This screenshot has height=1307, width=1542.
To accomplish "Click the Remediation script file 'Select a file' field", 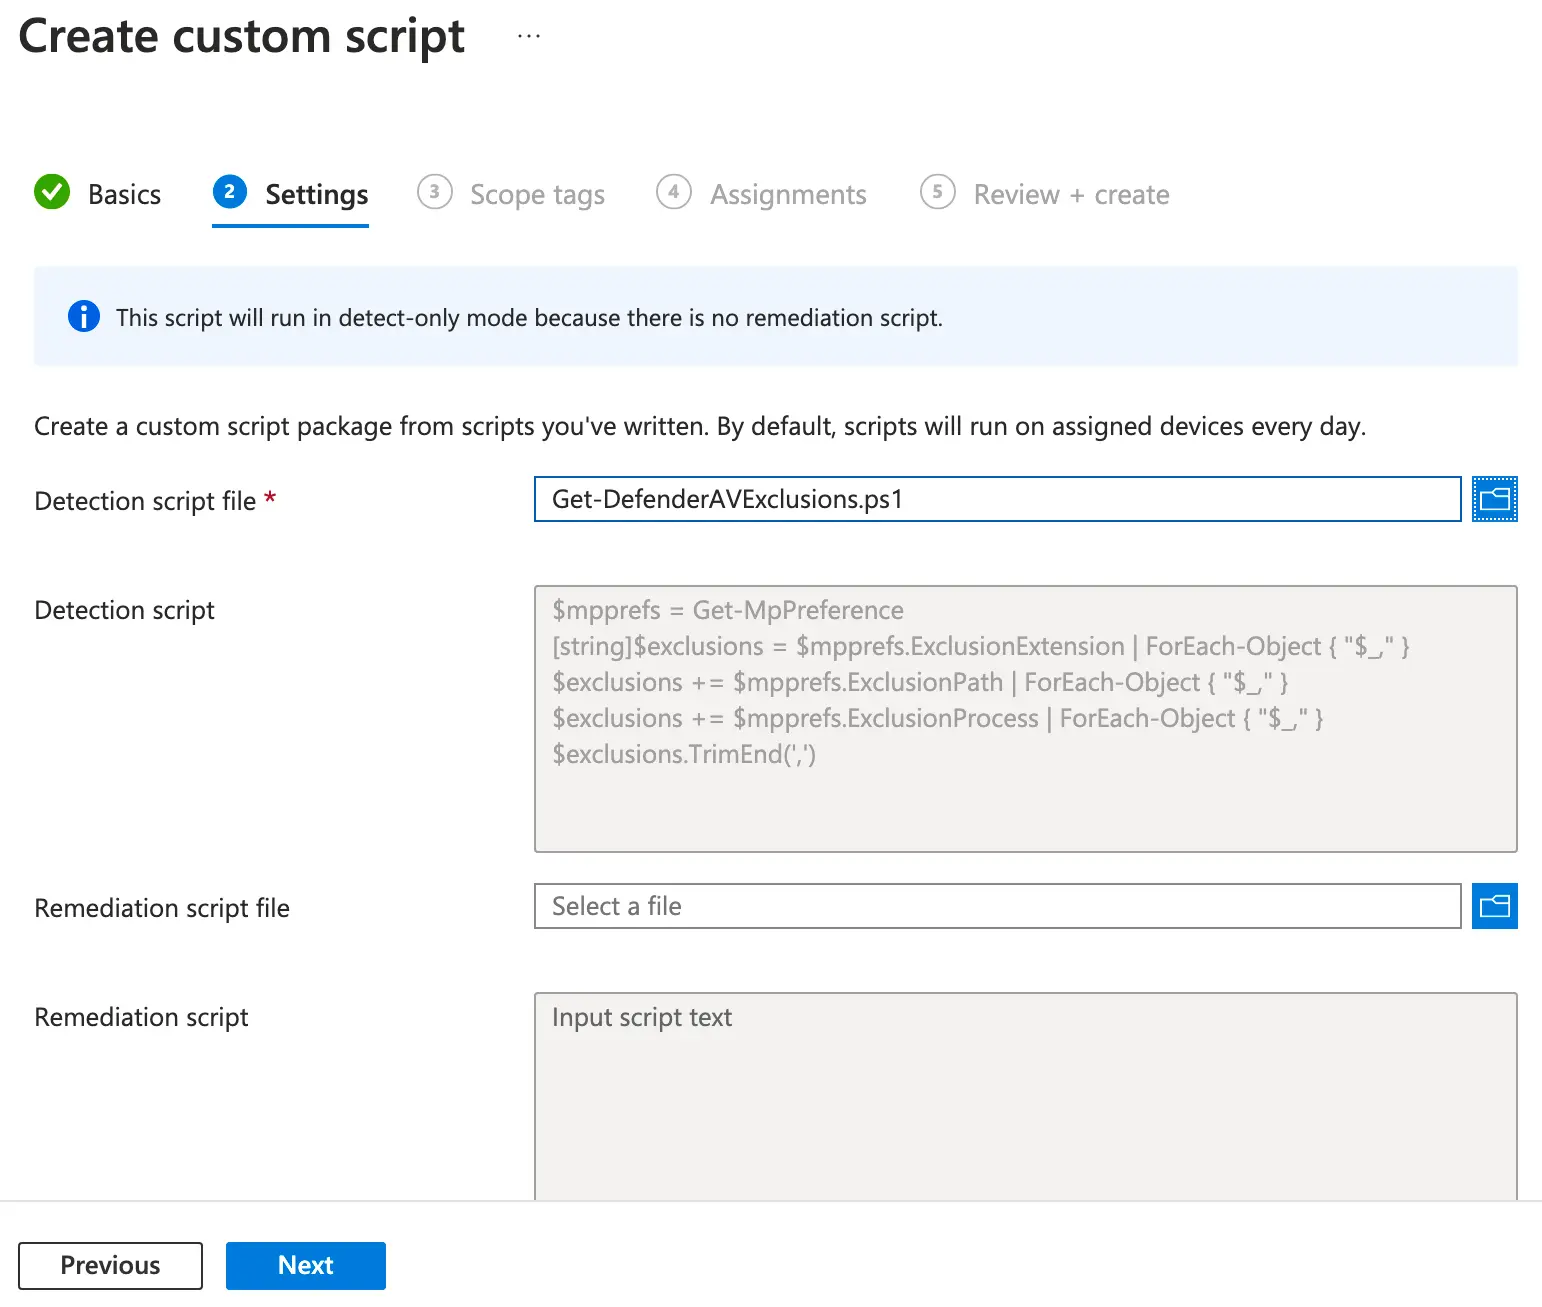I will click(x=997, y=906).
